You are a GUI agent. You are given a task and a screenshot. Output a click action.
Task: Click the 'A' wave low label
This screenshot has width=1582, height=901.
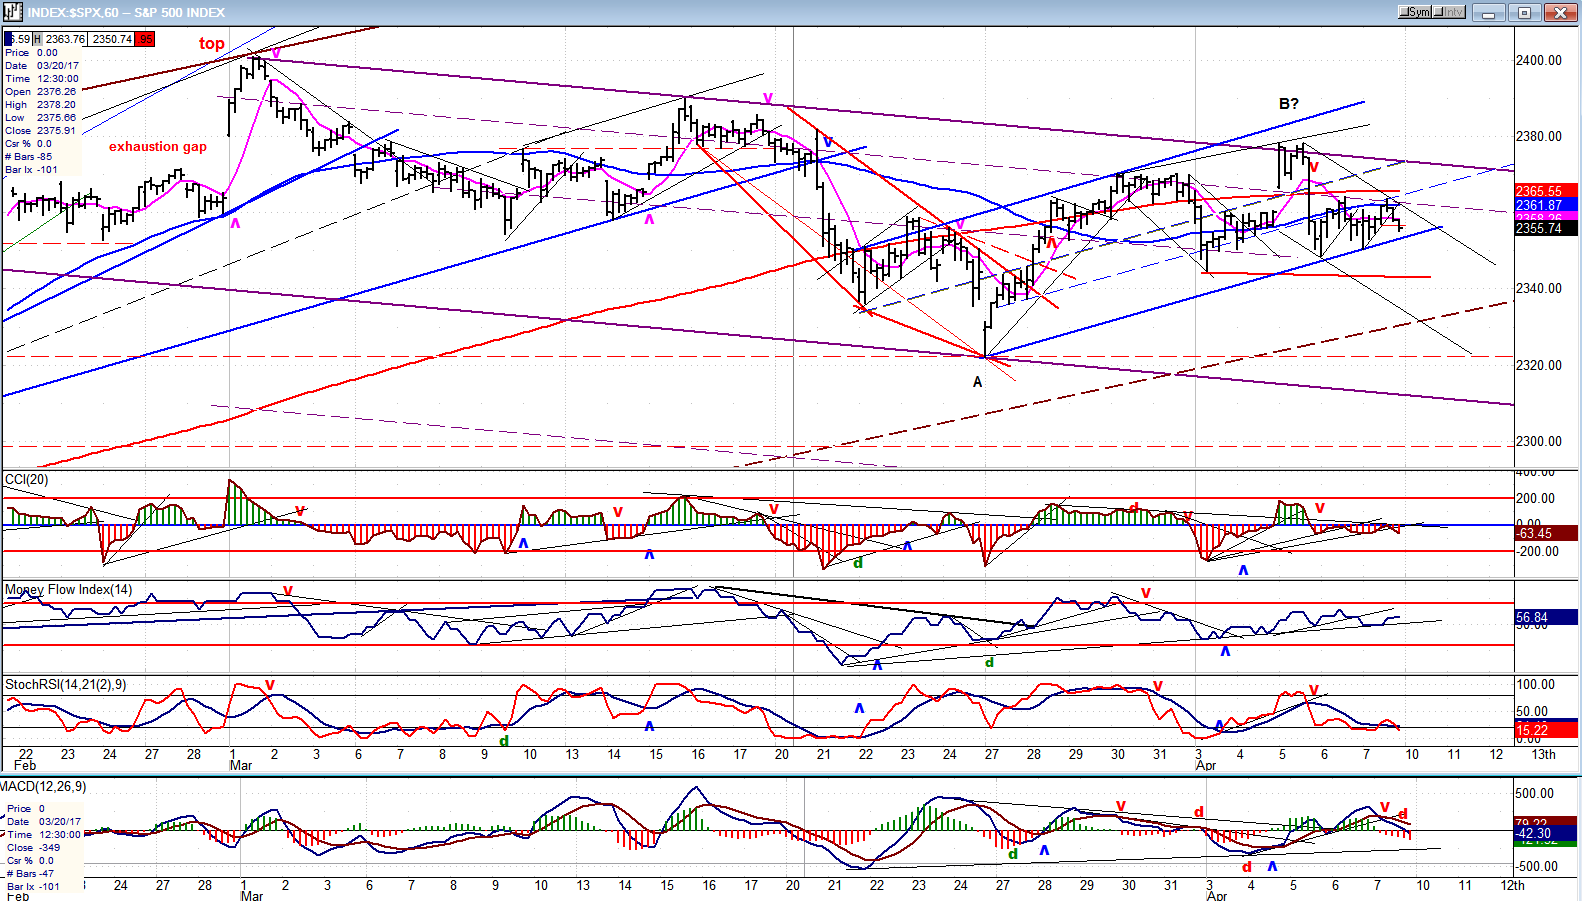click(x=977, y=382)
